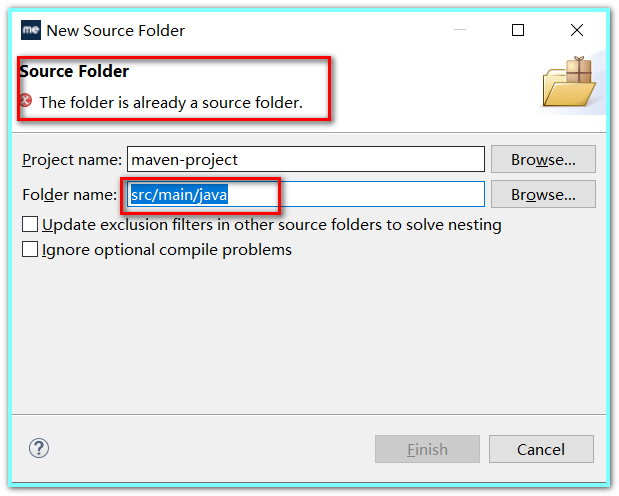Click the 'Project name:' label
The width and height of the screenshot is (619, 496).
[72, 160]
